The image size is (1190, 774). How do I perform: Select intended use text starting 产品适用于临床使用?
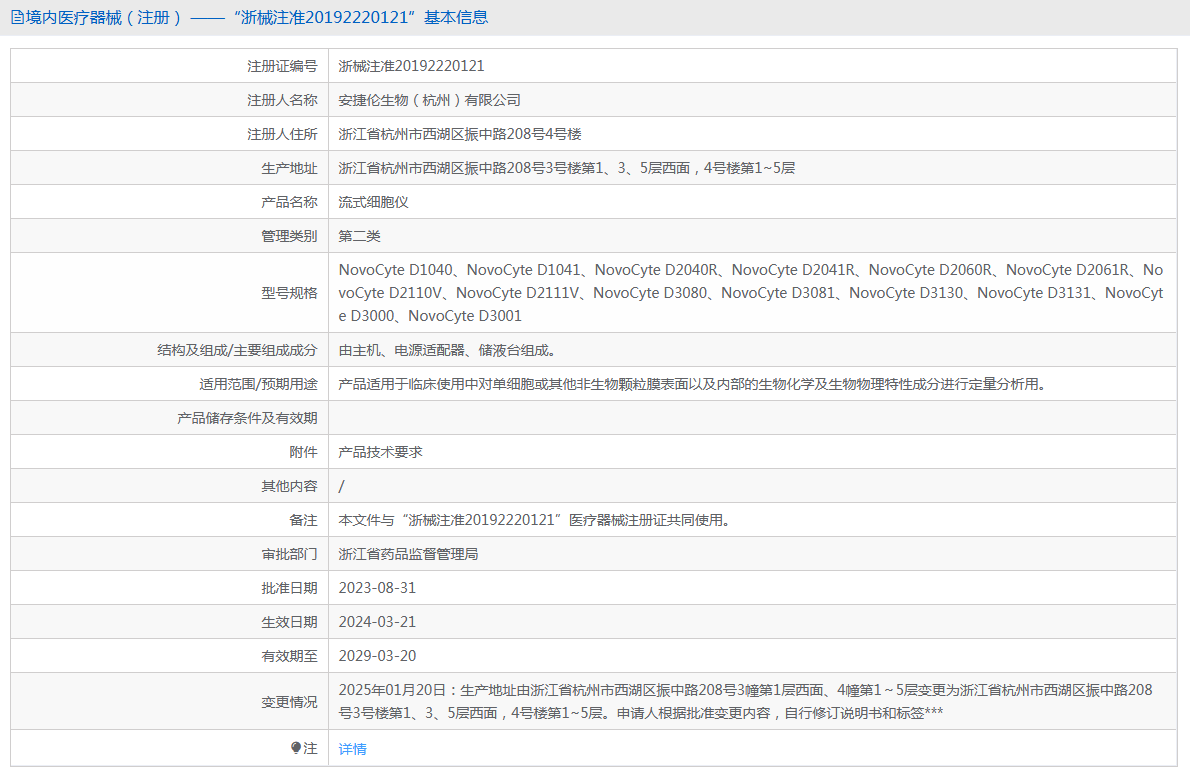pyautogui.click(x=694, y=384)
